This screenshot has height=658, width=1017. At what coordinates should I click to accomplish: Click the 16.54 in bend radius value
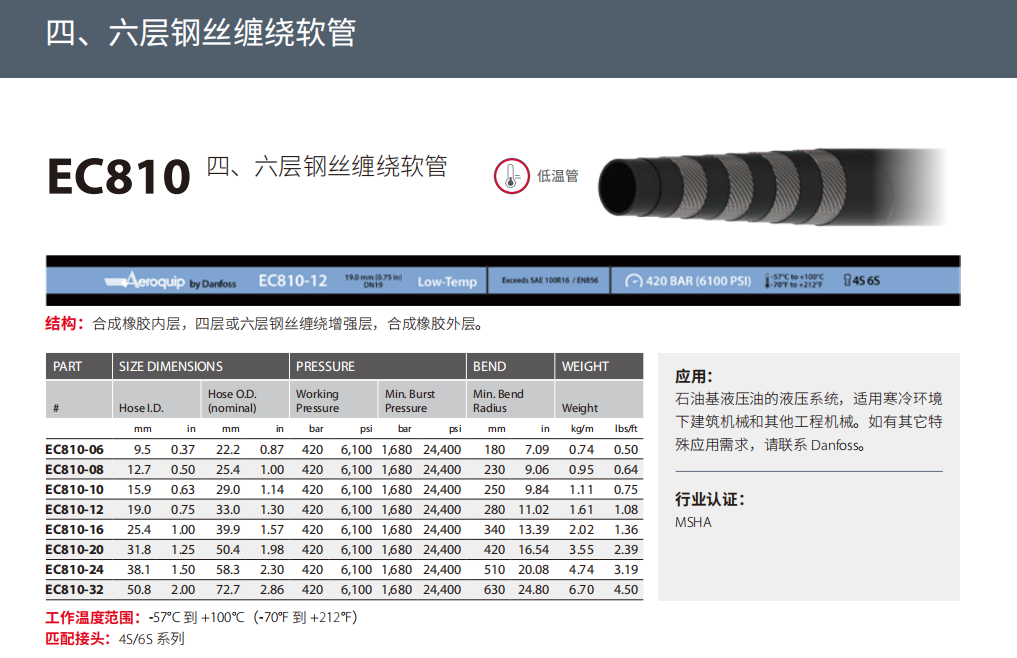533,549
